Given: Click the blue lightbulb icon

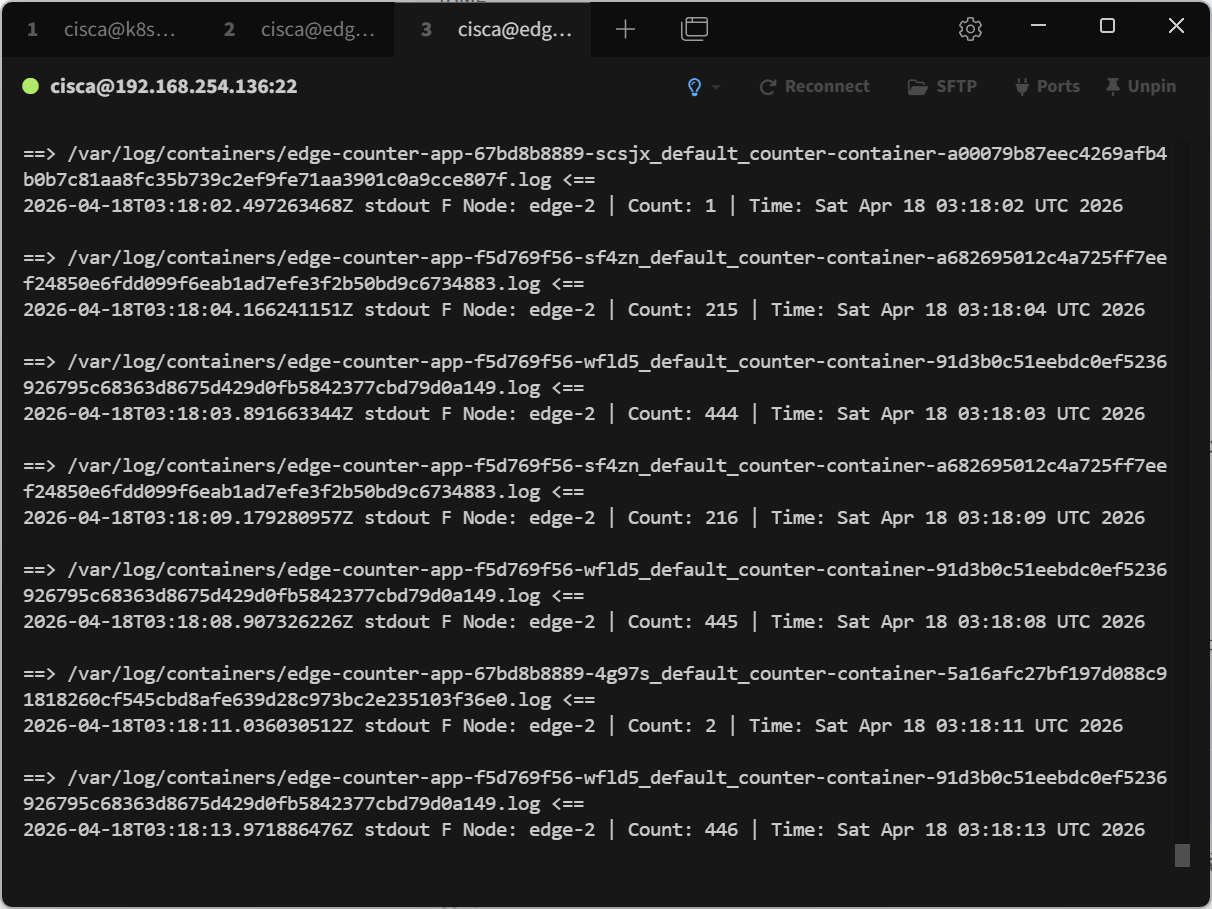Looking at the screenshot, I should 695,87.
